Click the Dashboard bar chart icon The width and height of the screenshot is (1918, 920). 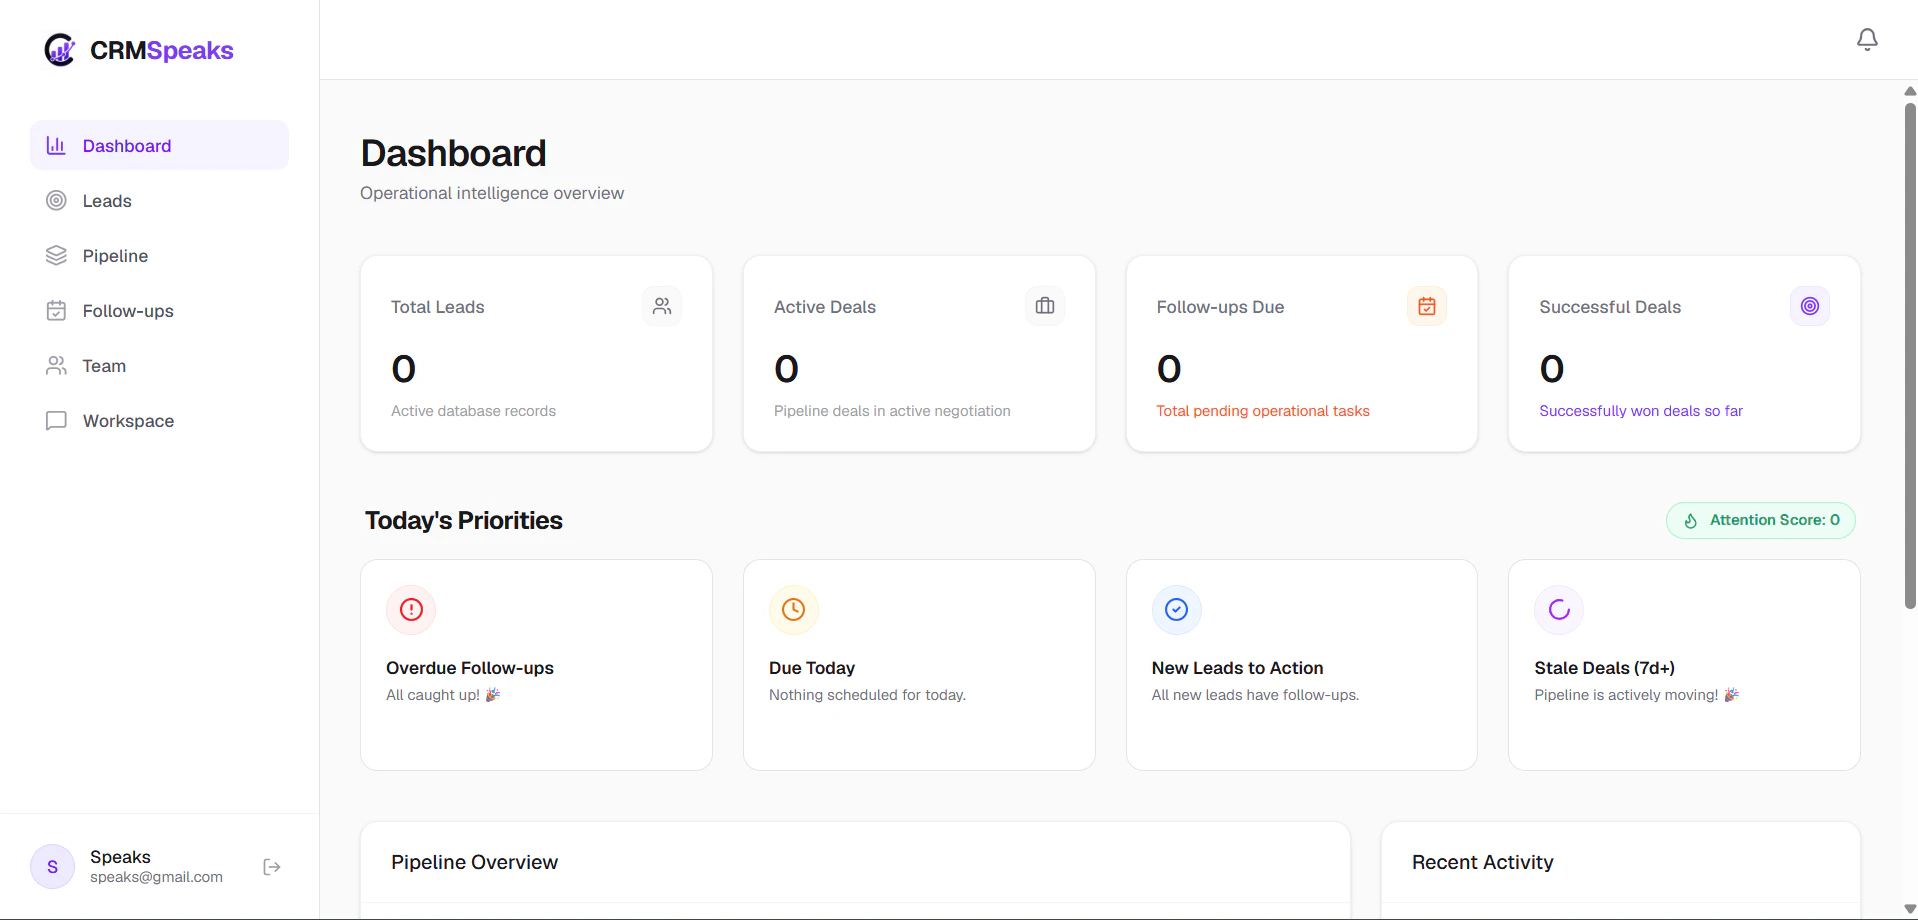coord(56,146)
